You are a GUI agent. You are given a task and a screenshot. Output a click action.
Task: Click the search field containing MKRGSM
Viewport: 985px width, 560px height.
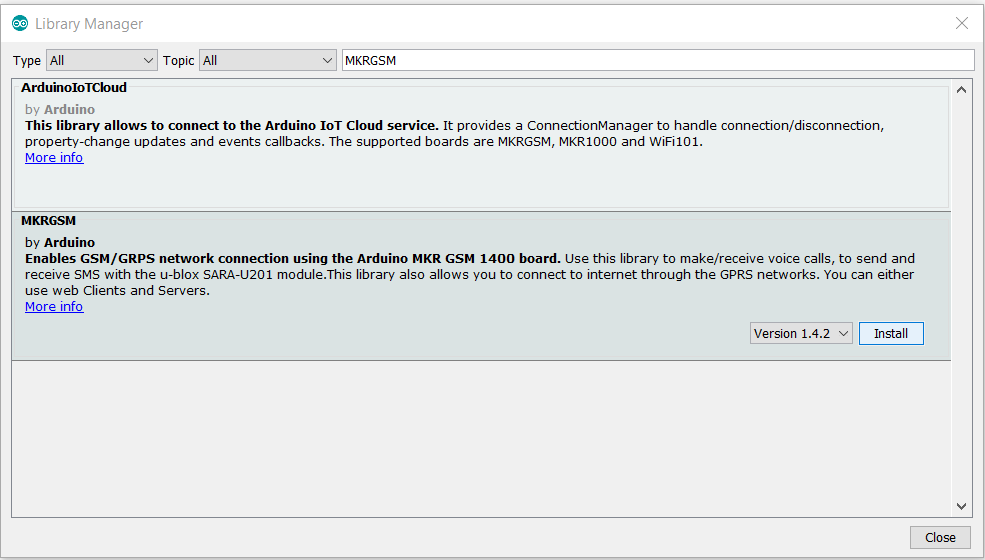[x=656, y=60]
